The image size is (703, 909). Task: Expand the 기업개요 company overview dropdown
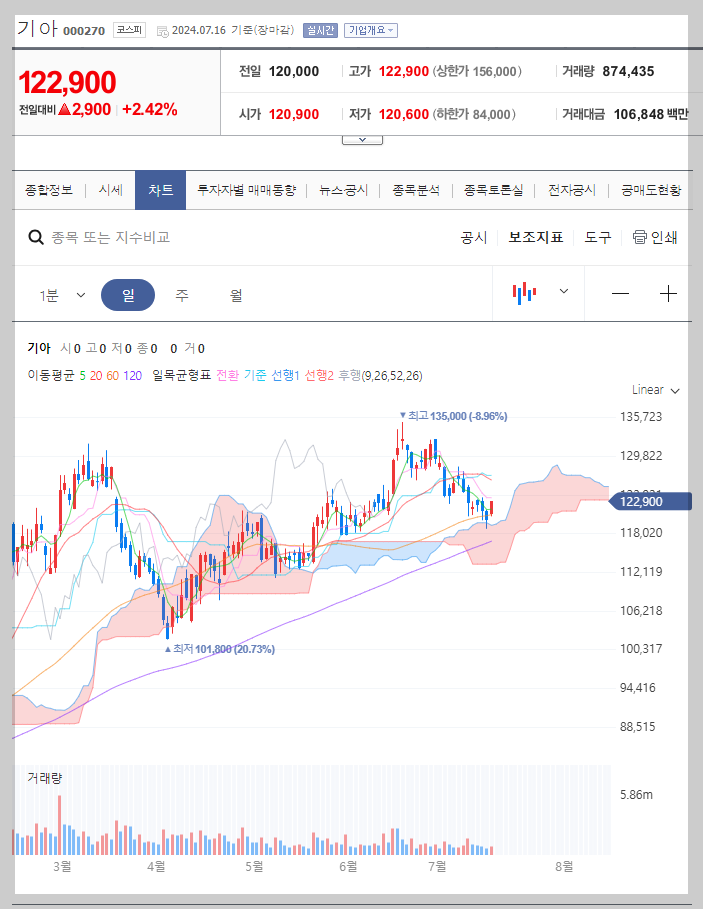click(369, 32)
